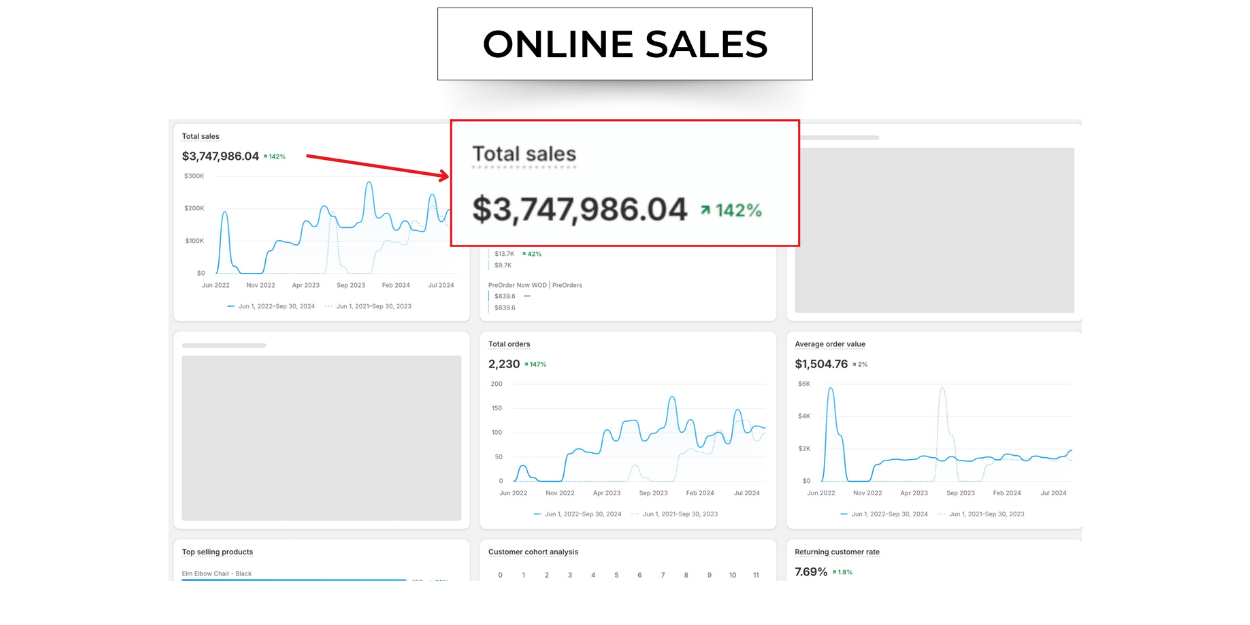Toggle the Jun 1, 2022–Sep 30, 2024 series in Average order value

[889, 514]
